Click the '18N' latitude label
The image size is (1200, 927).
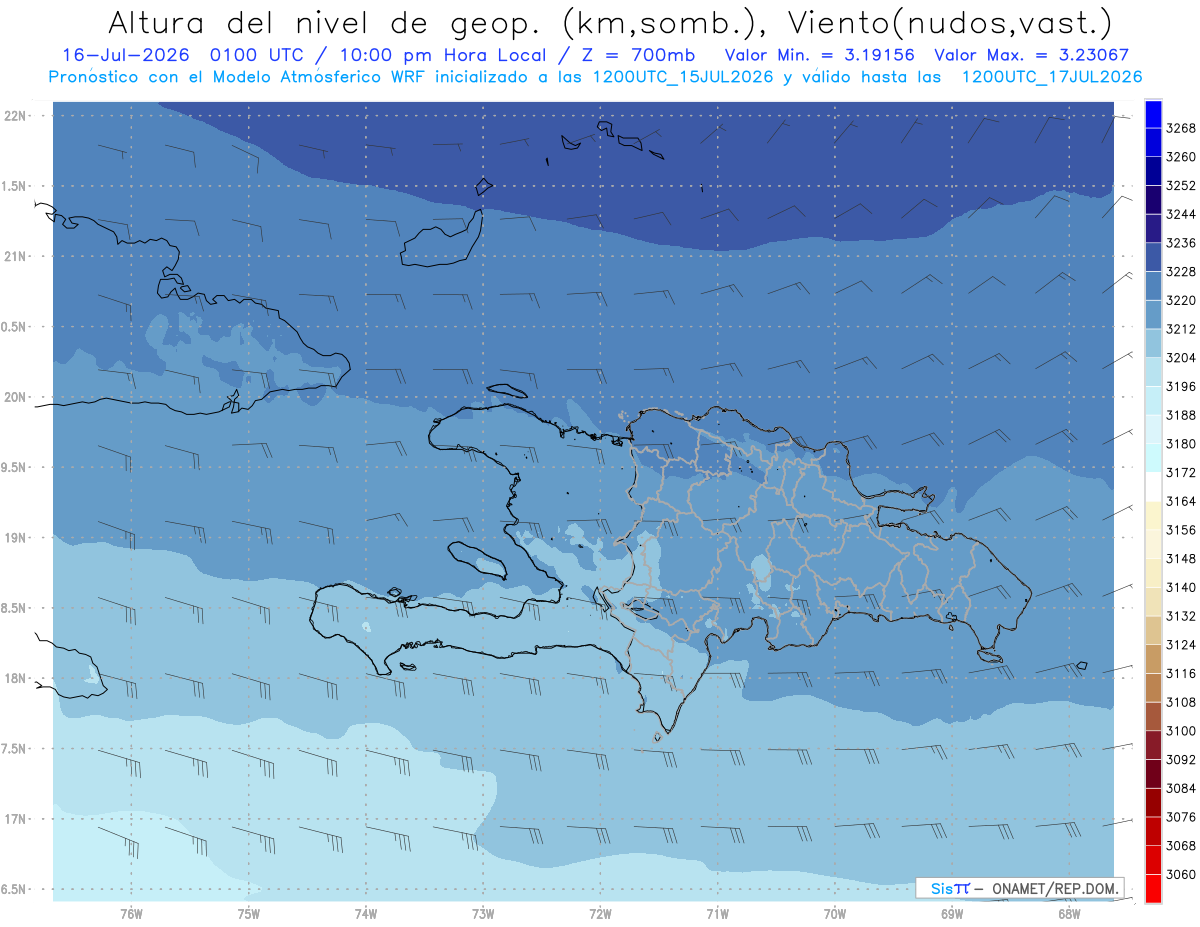pyautogui.click(x=16, y=678)
